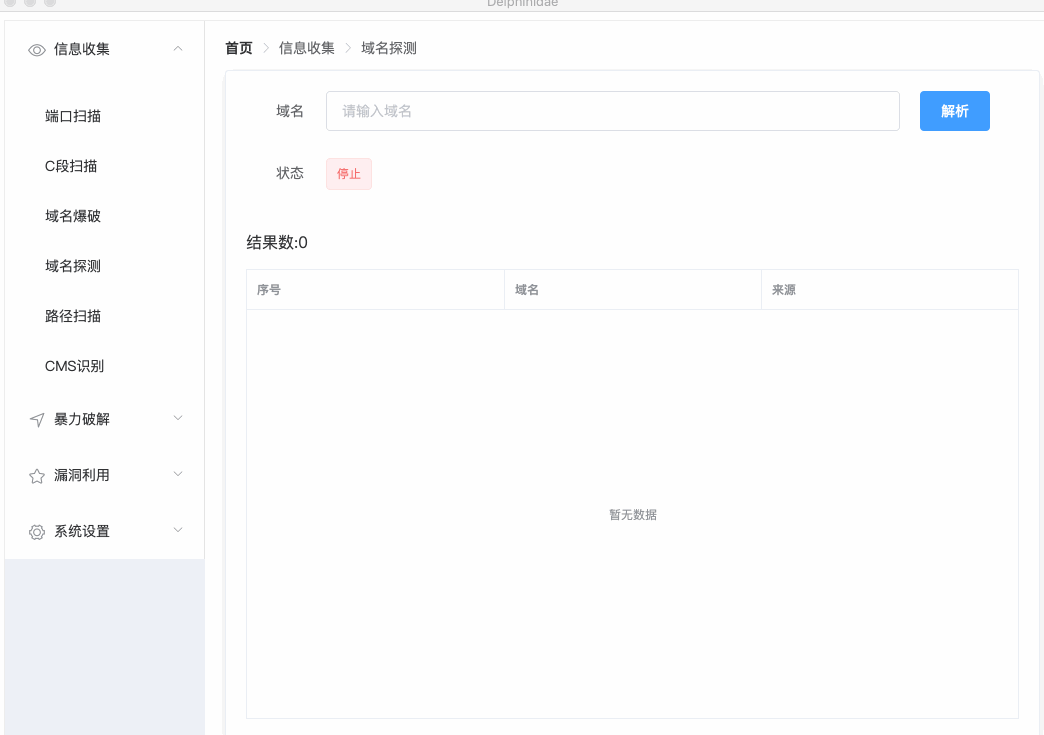Click the star icon beside 漏洞利用
This screenshot has width=1044, height=735.
pos(37,476)
